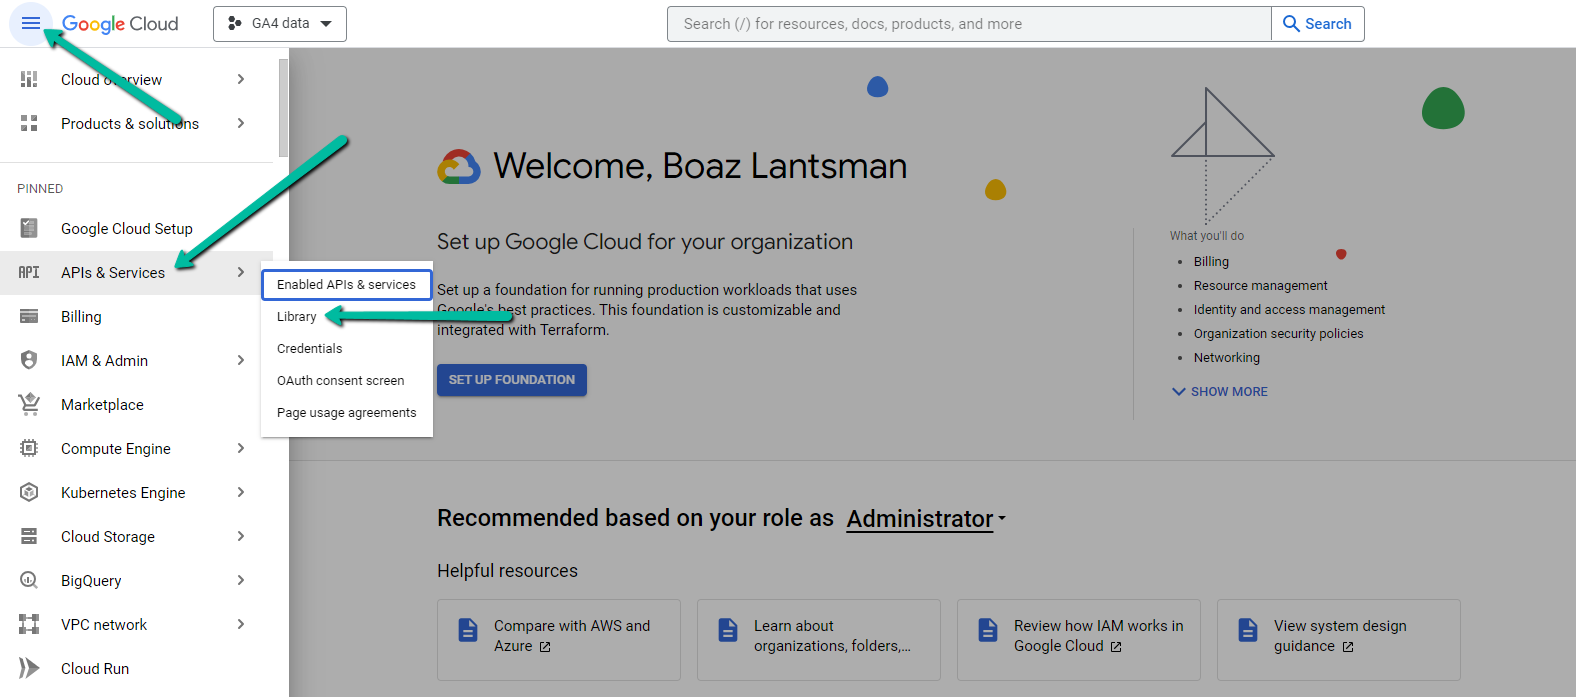The height and width of the screenshot is (697, 1576).
Task: Click the Kubernetes Engine icon
Action: [29, 492]
